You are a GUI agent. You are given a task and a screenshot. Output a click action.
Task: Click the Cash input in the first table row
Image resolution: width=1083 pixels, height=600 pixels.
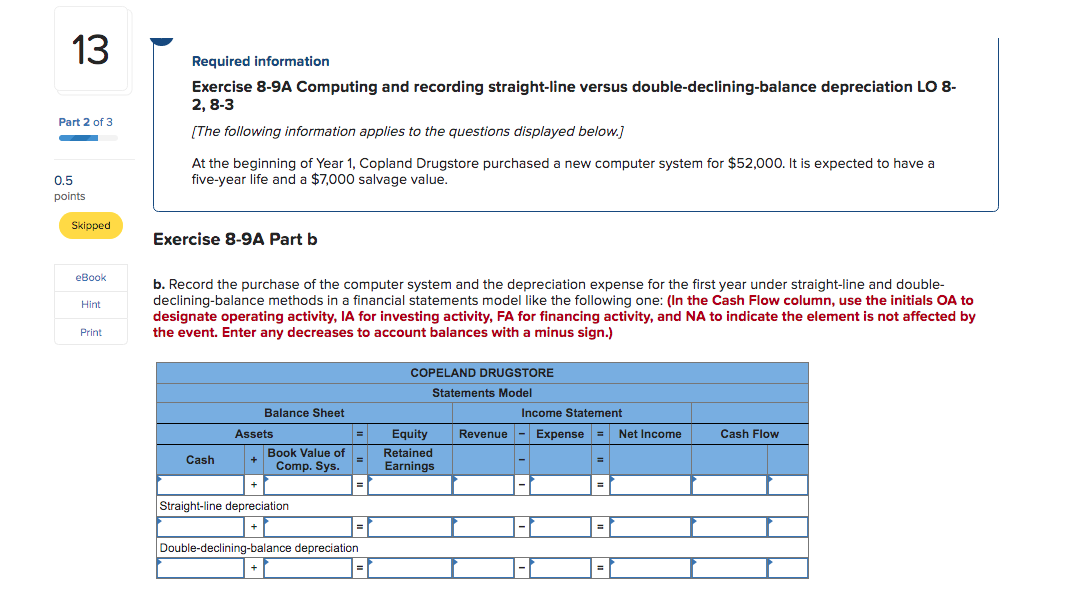pos(200,484)
